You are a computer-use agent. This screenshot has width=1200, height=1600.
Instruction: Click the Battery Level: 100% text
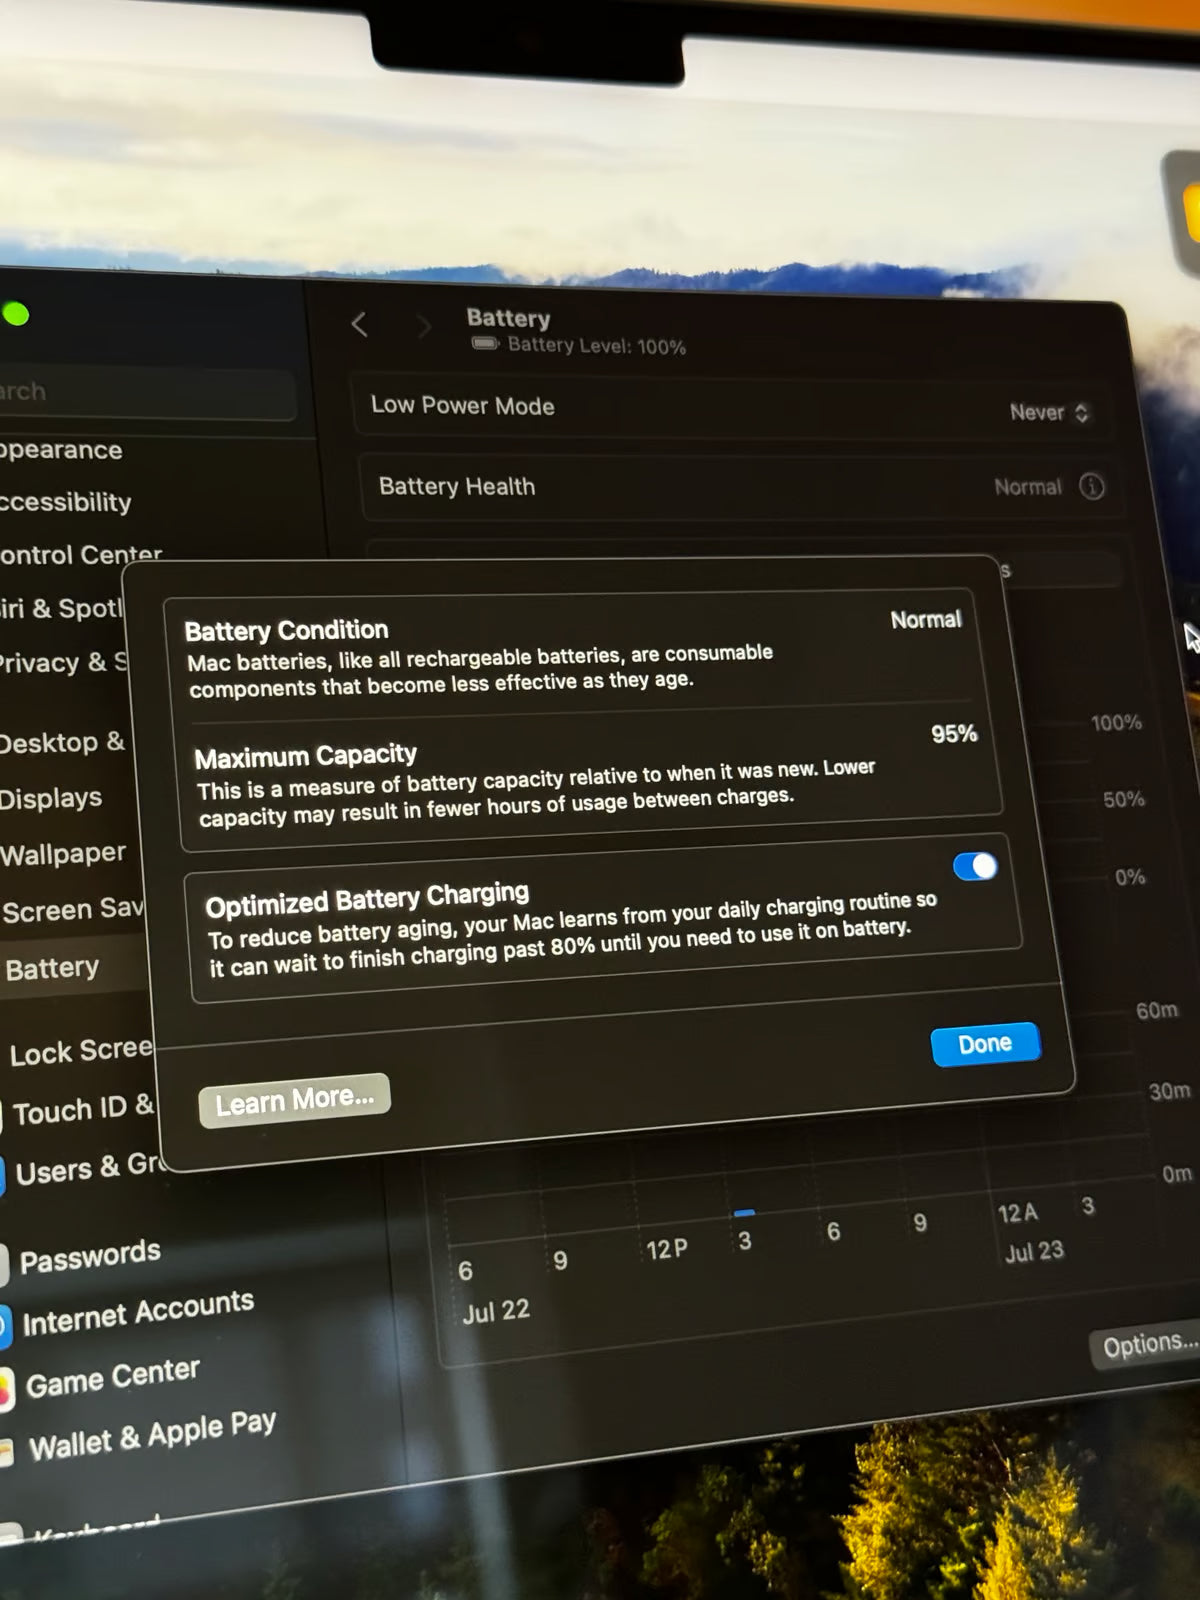click(x=597, y=346)
